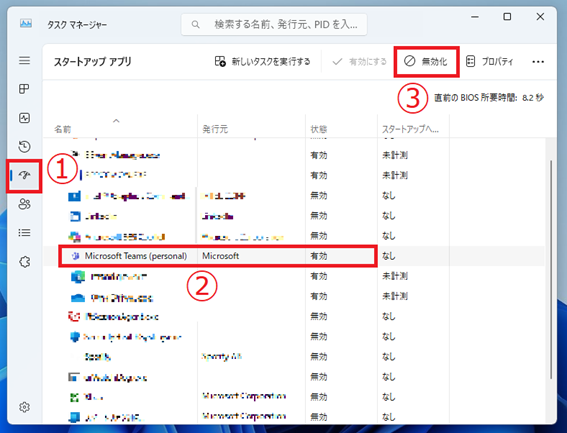Image resolution: width=567 pixels, height=433 pixels.
Task: Sort by the 状態 column header
Action: pos(319,129)
